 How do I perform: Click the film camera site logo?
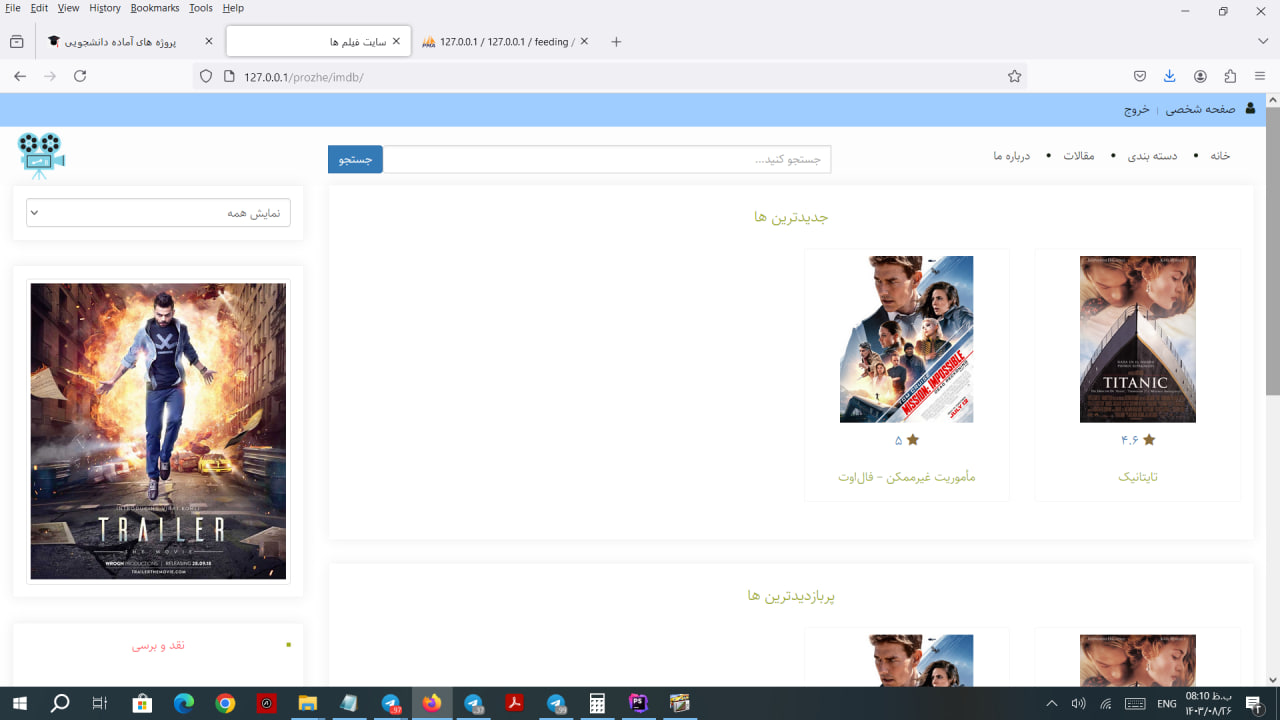point(41,155)
